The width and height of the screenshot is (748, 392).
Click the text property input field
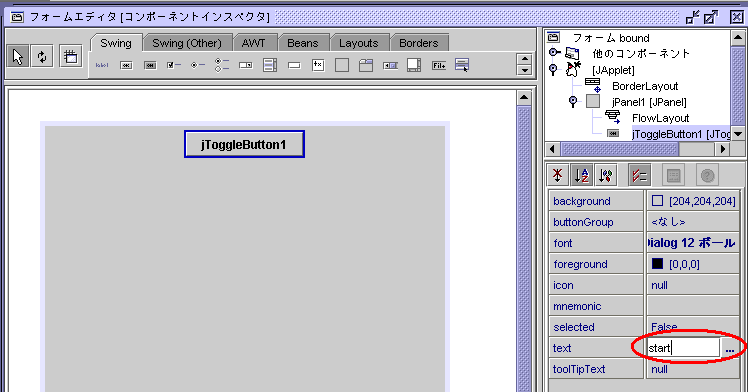pos(683,348)
